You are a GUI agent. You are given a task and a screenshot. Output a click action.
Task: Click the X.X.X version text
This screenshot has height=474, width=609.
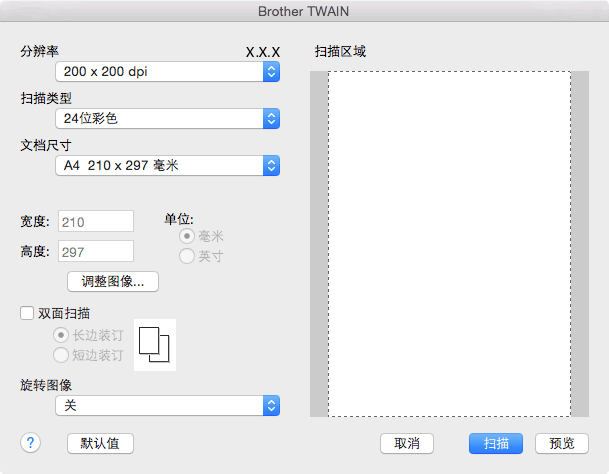click(263, 52)
